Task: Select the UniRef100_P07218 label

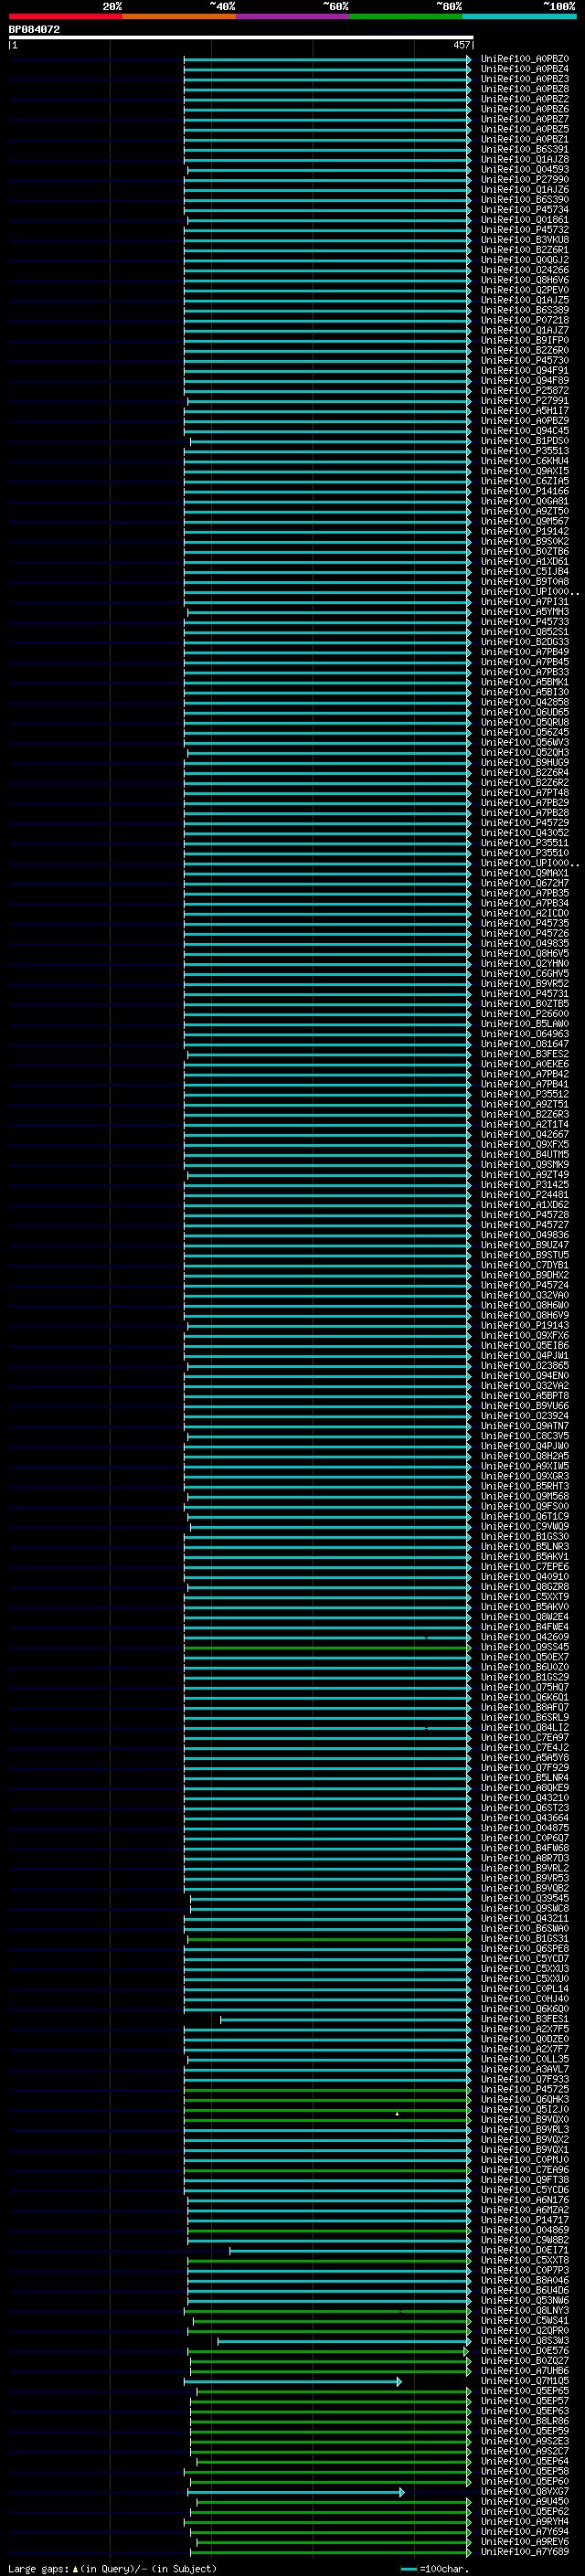Action: [525, 320]
